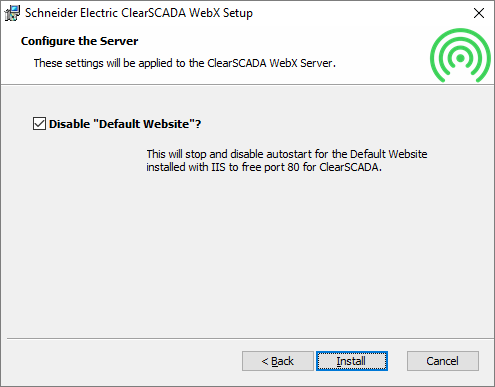Click the outer arc of green logo
Screen dimensions: 495x387
click(460, 32)
